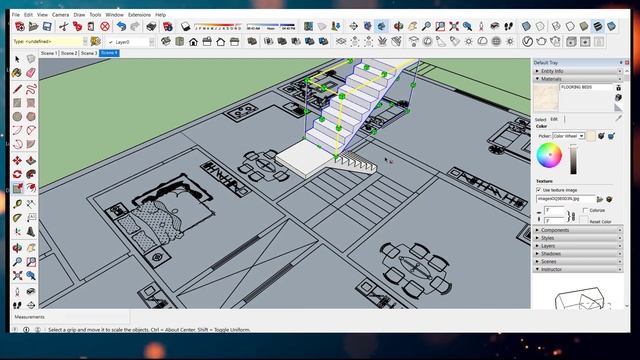Image resolution: width=640 pixels, height=360 pixels.
Task: Click the FLOORING material name field
Action: [586, 87]
